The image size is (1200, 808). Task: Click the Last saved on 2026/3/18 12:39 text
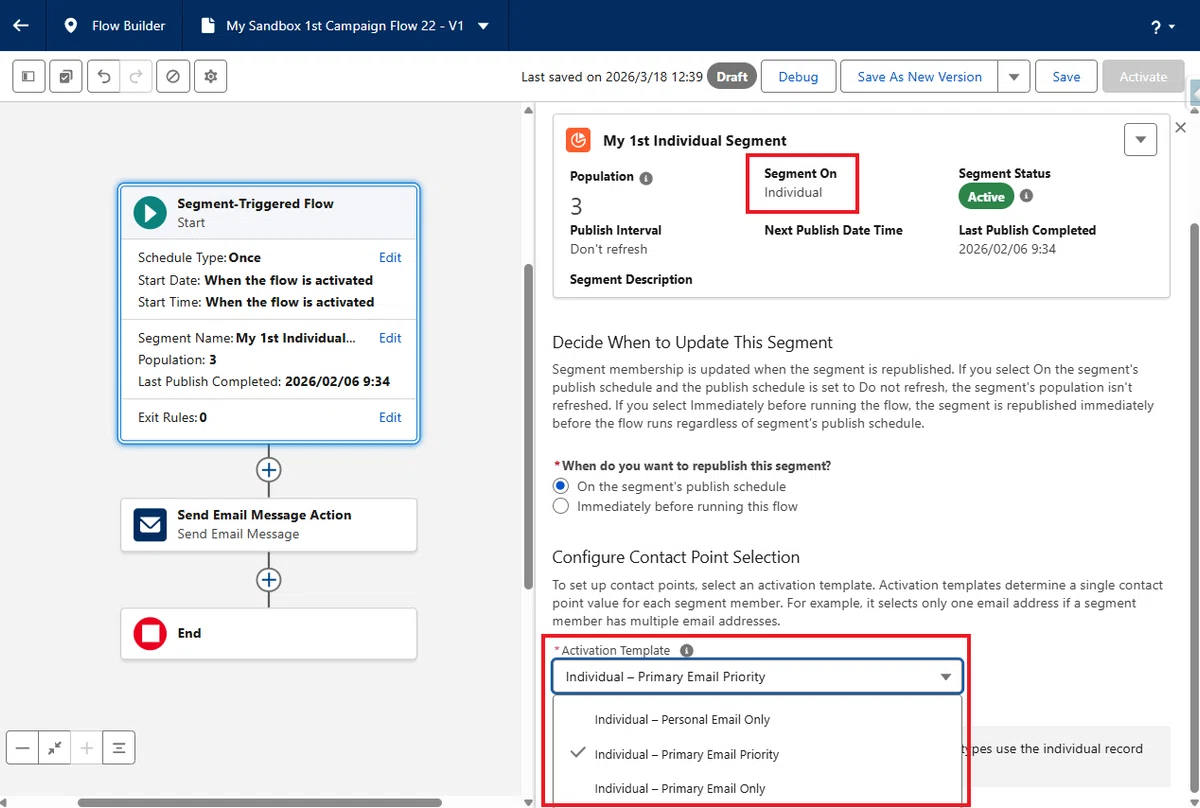click(611, 77)
